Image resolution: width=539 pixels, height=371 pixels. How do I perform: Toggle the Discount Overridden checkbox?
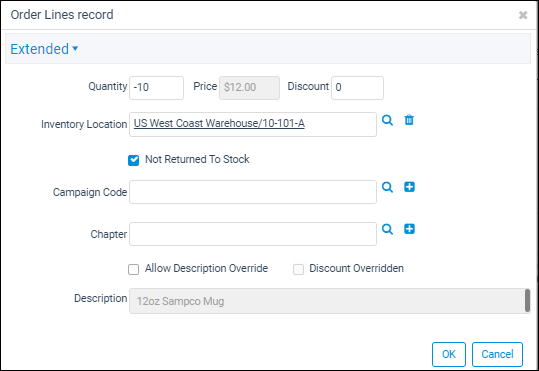point(298,269)
